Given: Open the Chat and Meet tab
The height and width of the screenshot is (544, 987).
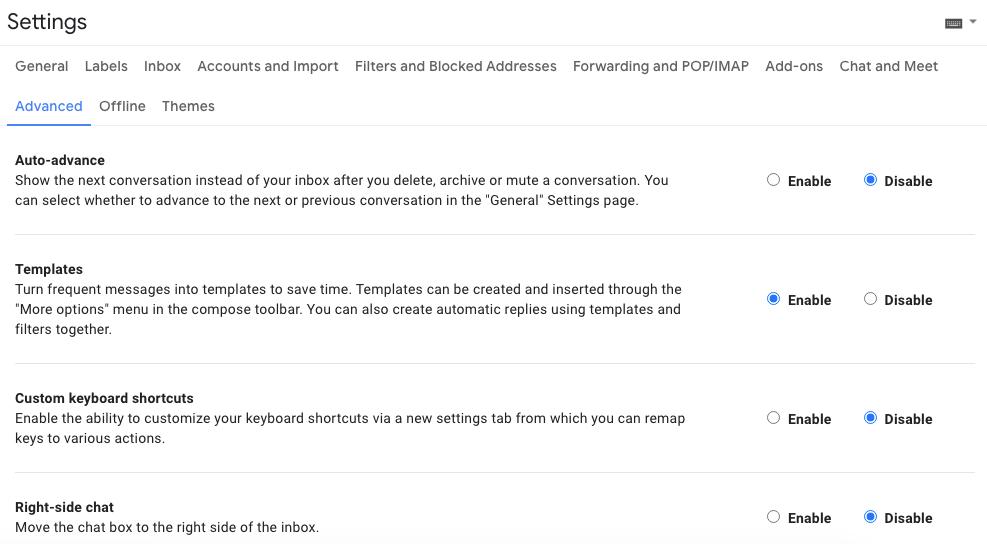Looking at the screenshot, I should 889,66.
